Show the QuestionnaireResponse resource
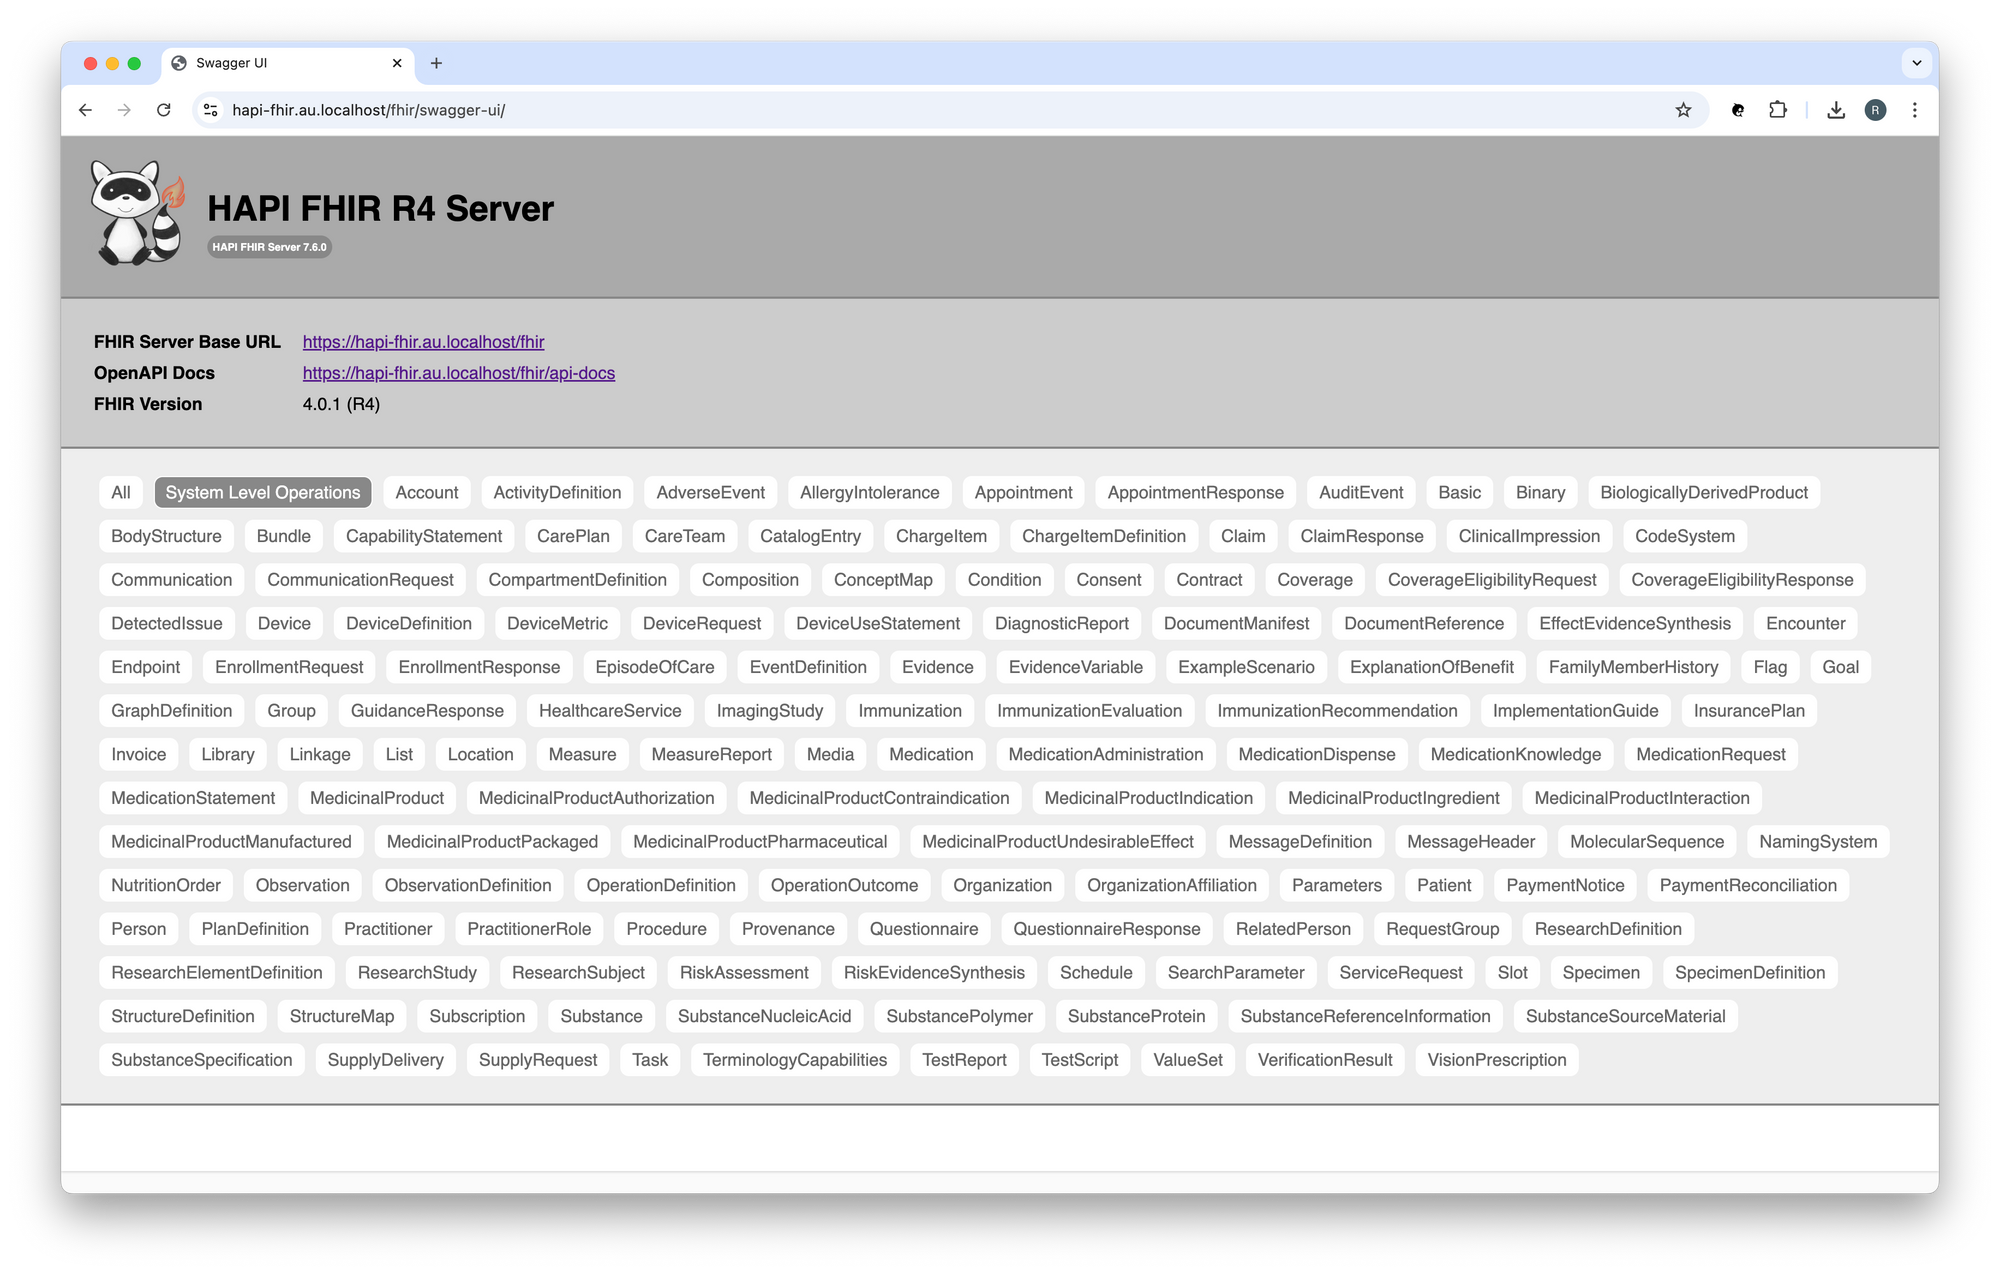The image size is (2000, 1274). click(1107, 929)
